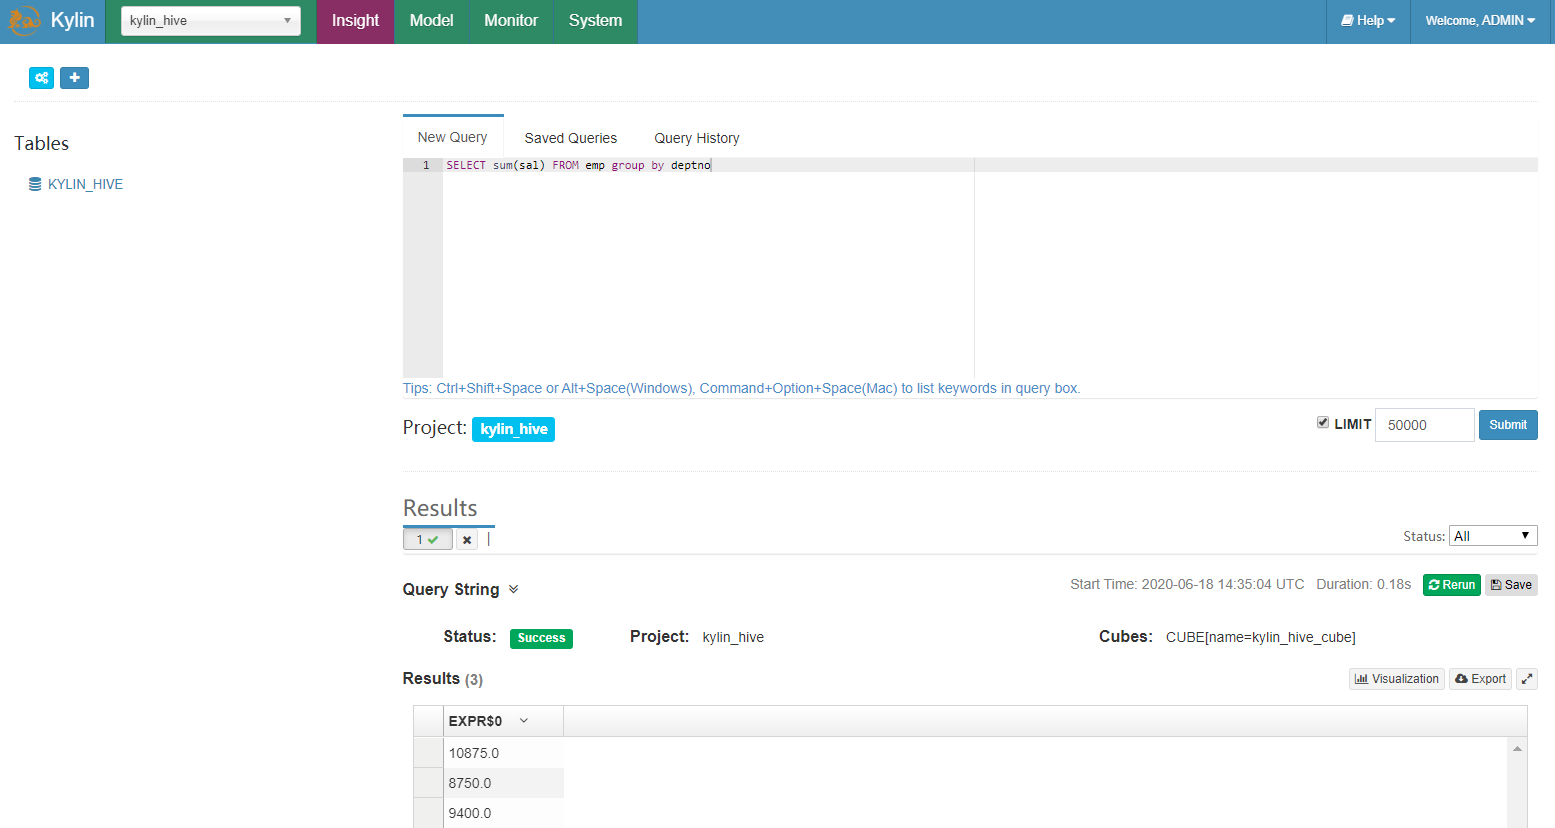
Task: Submit the query
Action: pyautogui.click(x=1508, y=425)
